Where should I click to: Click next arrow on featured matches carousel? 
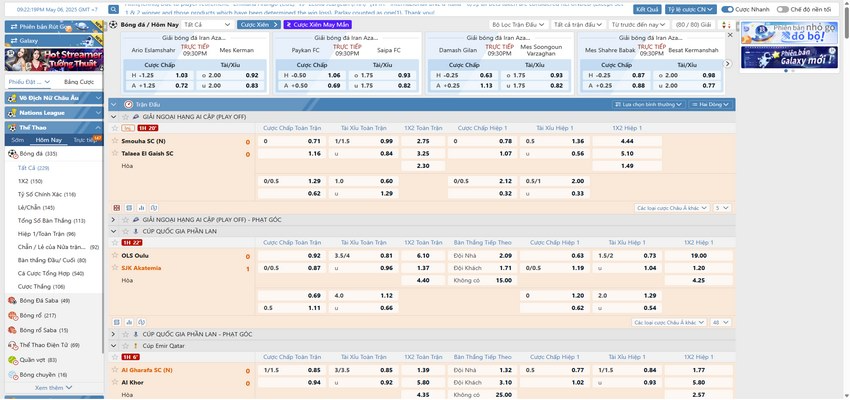[728, 63]
